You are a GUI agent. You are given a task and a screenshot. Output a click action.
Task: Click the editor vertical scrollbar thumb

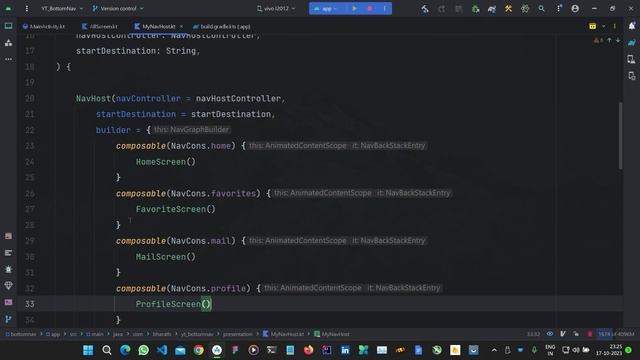tap(621, 136)
